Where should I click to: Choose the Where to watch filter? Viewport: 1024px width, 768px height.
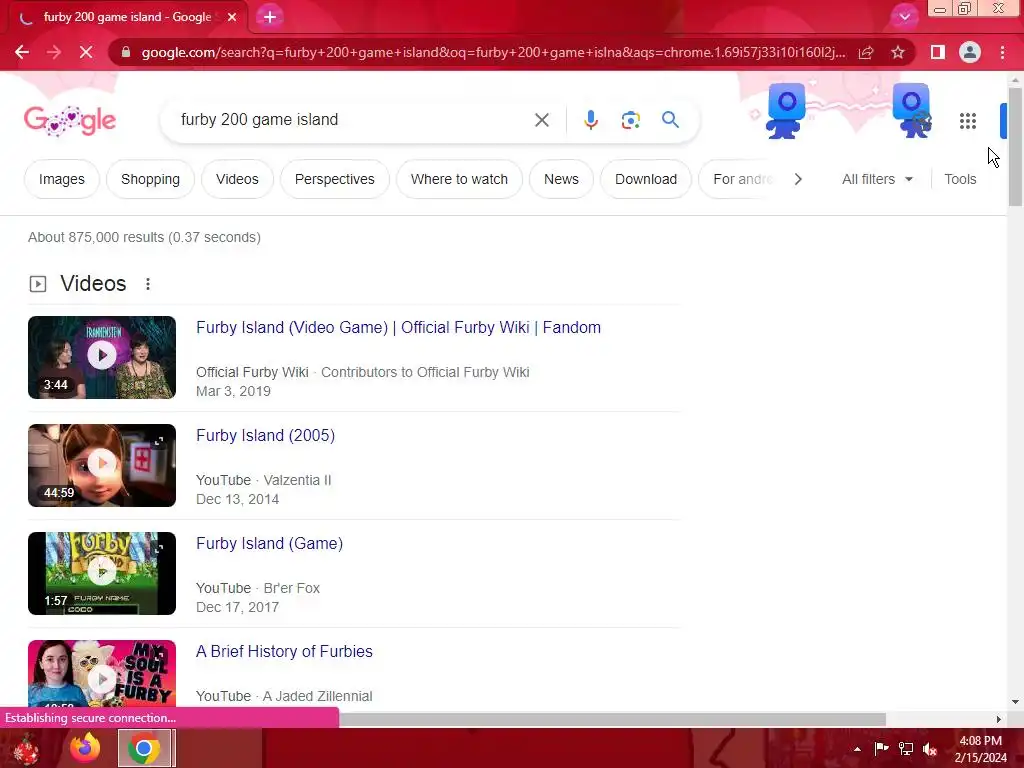[x=459, y=179]
